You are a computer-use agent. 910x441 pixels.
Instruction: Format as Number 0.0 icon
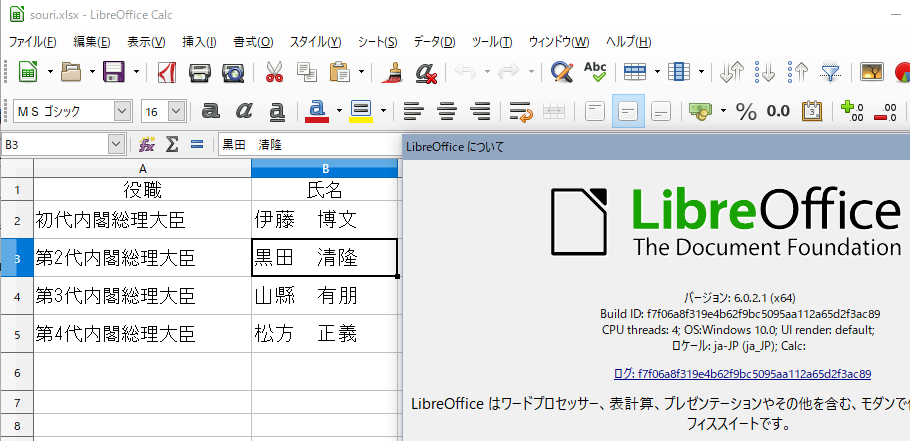pyautogui.click(x=779, y=111)
